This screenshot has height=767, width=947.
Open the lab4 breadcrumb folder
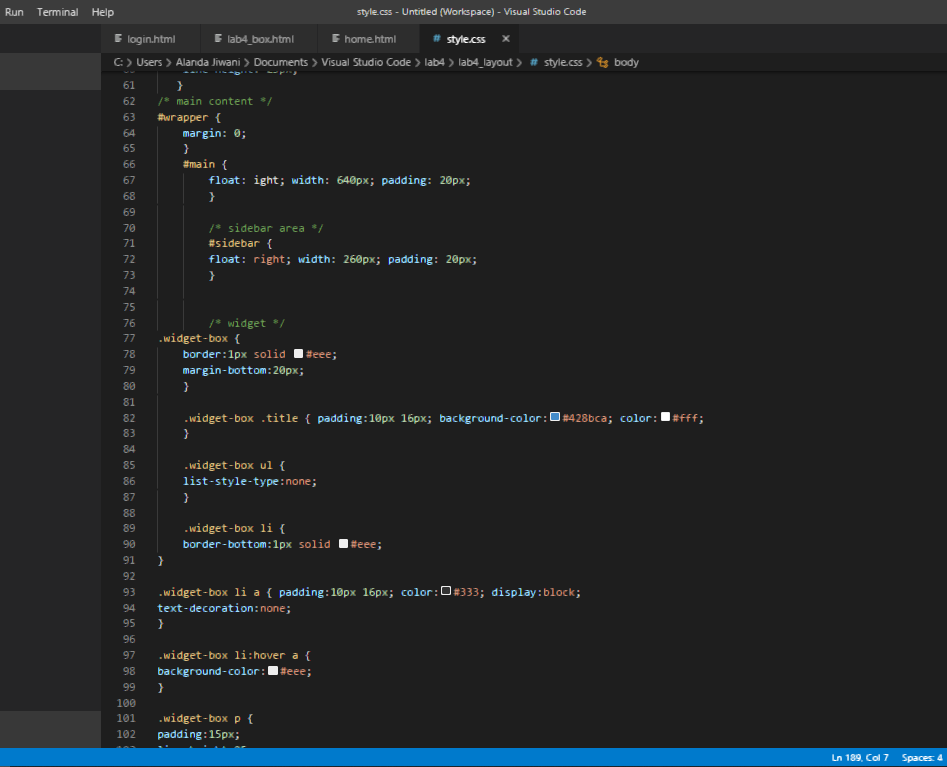pyautogui.click(x=434, y=62)
